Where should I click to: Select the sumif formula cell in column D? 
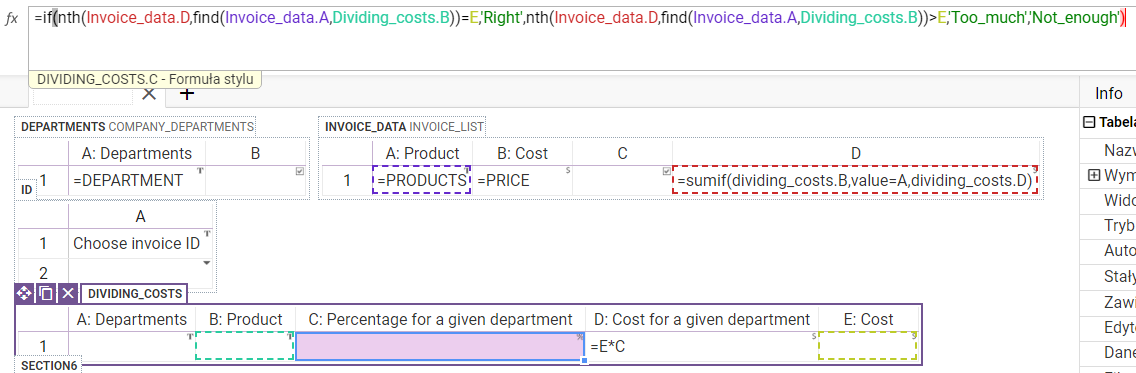coord(856,180)
